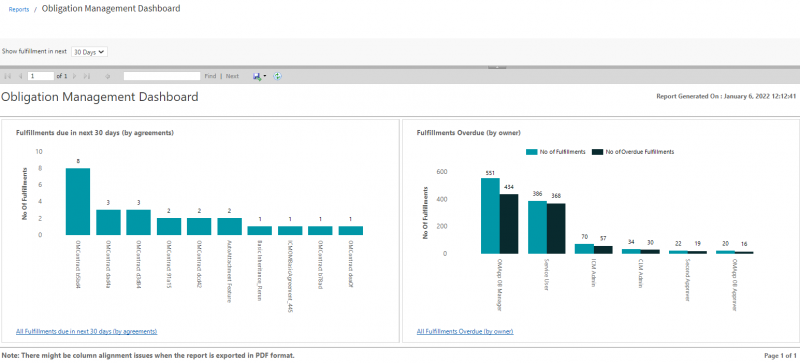800x363 pixels.
Task: Click the Basic Inheritance_Renen axis label
Action: pyautogui.click(x=259, y=271)
